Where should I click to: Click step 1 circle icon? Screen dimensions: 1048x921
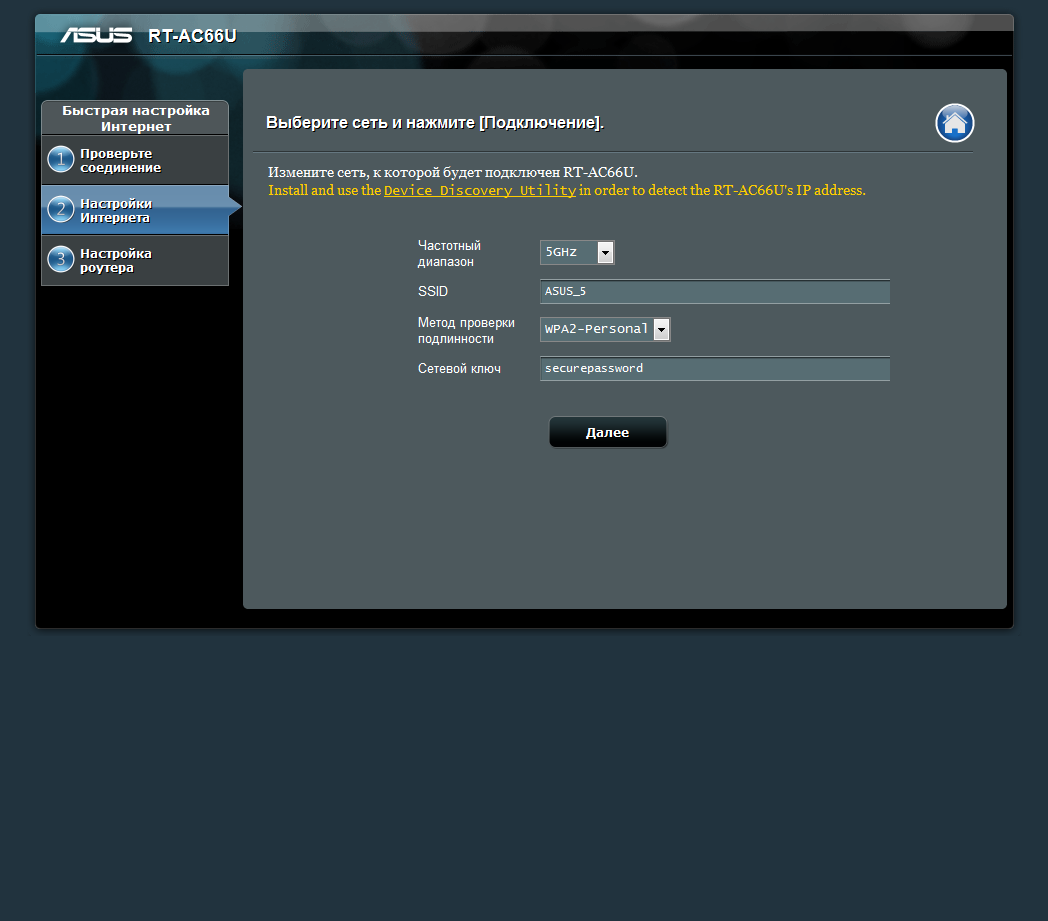tap(61, 159)
